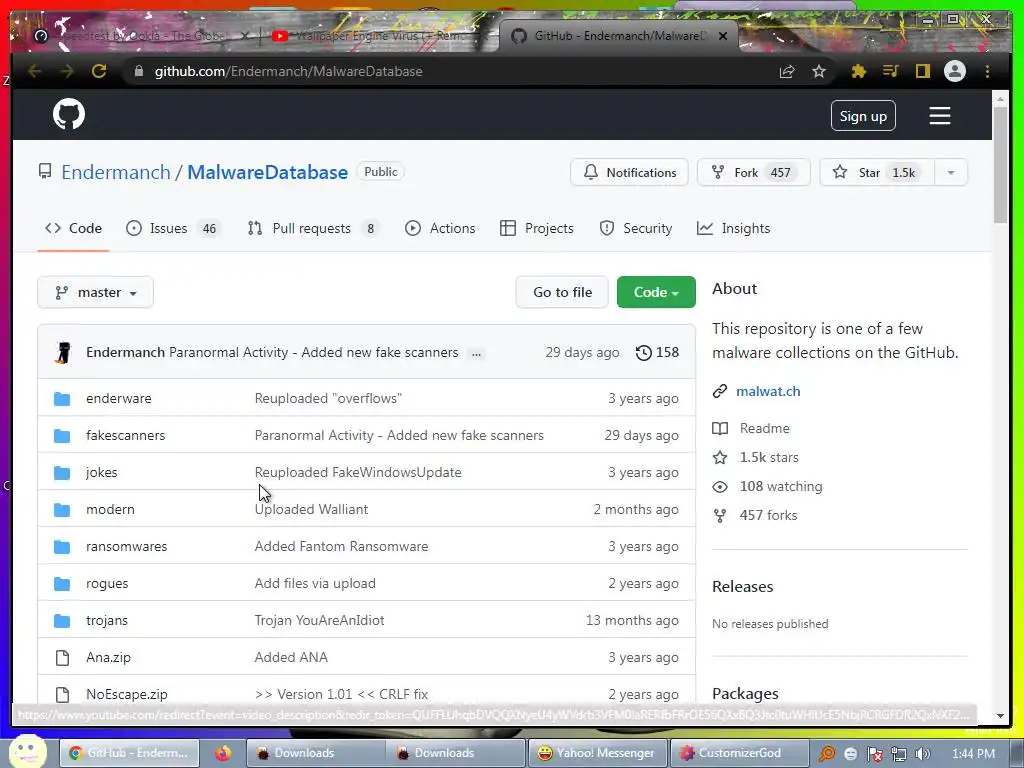Open the Actions tab

click(440, 228)
